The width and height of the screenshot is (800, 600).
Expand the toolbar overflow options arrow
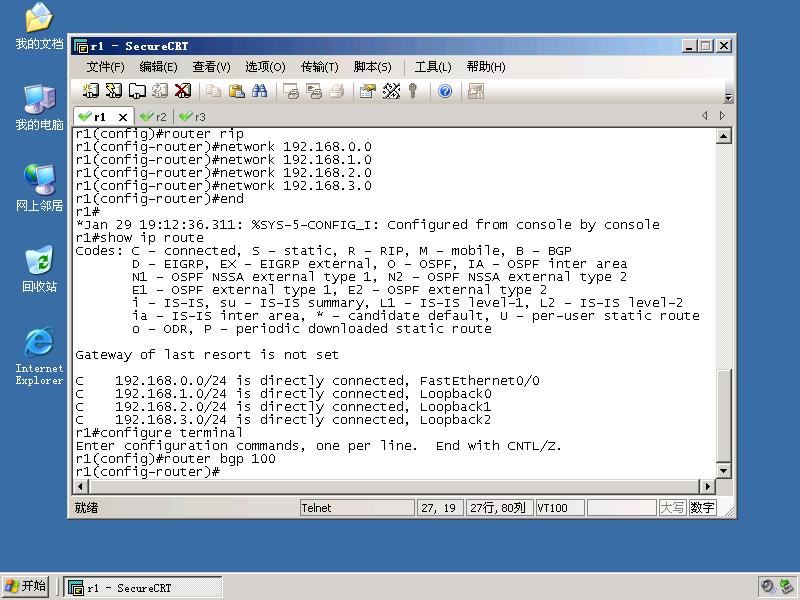point(729,97)
